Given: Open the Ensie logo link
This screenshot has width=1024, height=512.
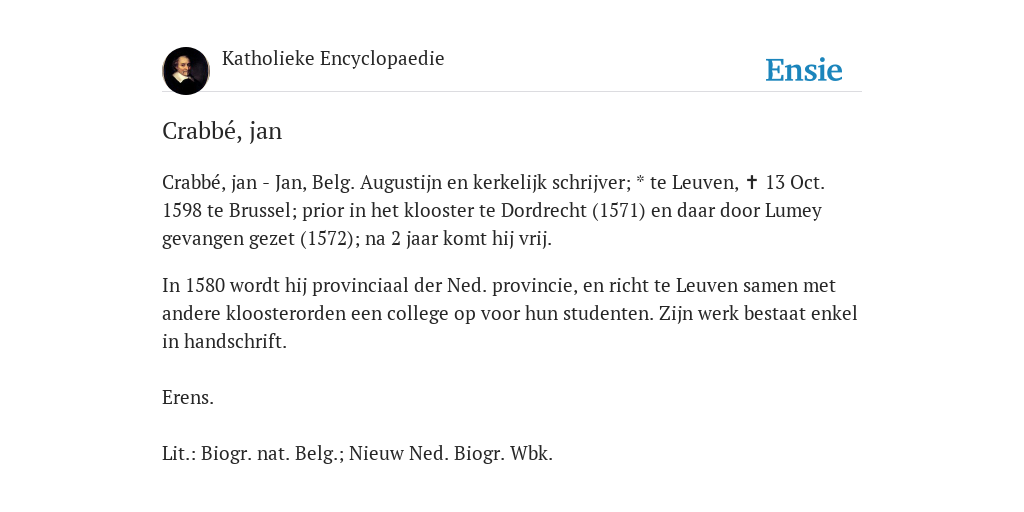Looking at the screenshot, I should (804, 70).
